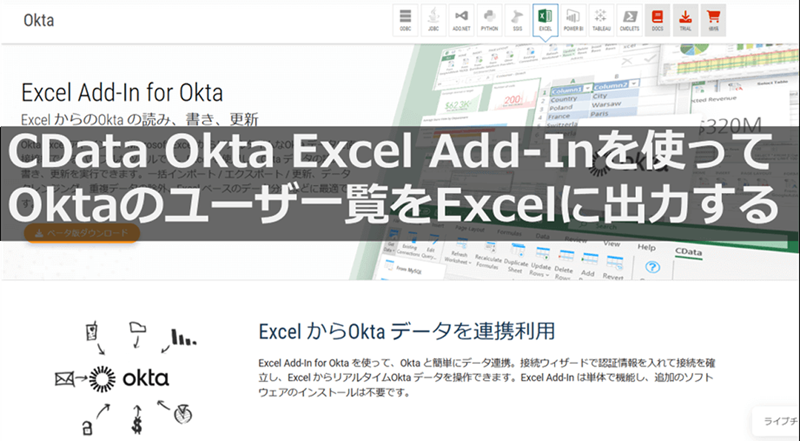Image resolution: width=800 pixels, height=441 pixels.
Task: Choose the ADO.NET provider icon
Action: pos(461,20)
